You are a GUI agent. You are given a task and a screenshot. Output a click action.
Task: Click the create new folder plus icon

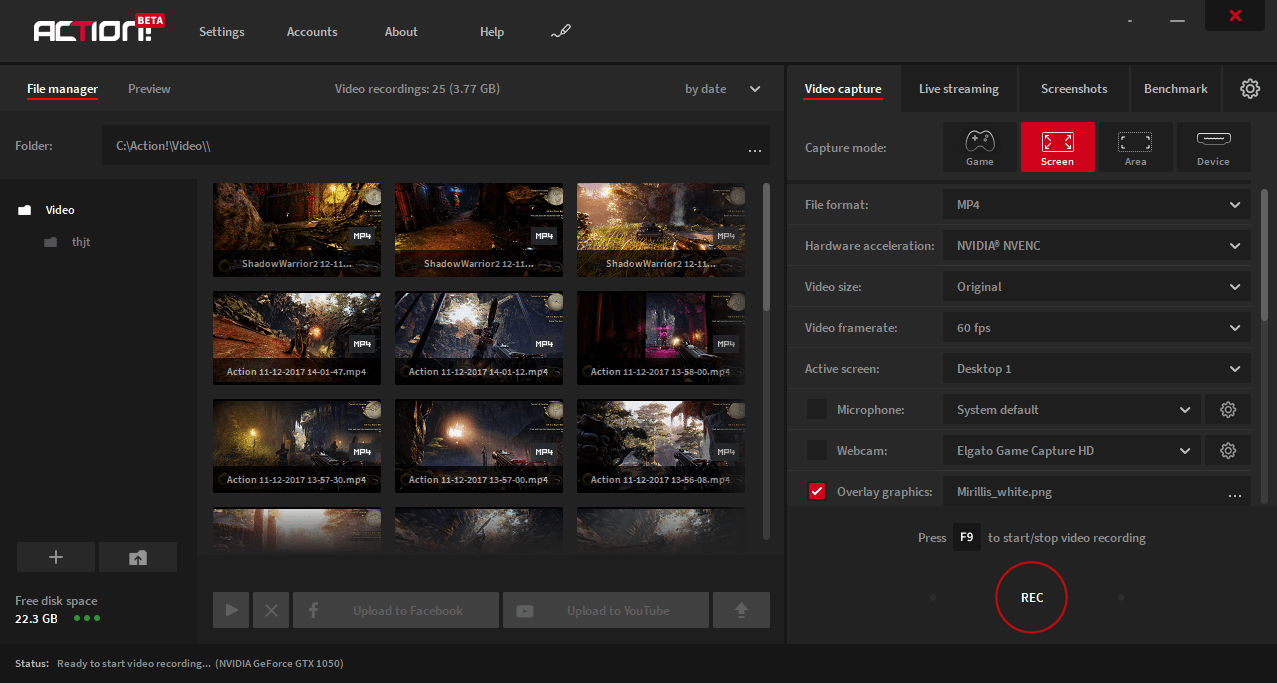55,557
